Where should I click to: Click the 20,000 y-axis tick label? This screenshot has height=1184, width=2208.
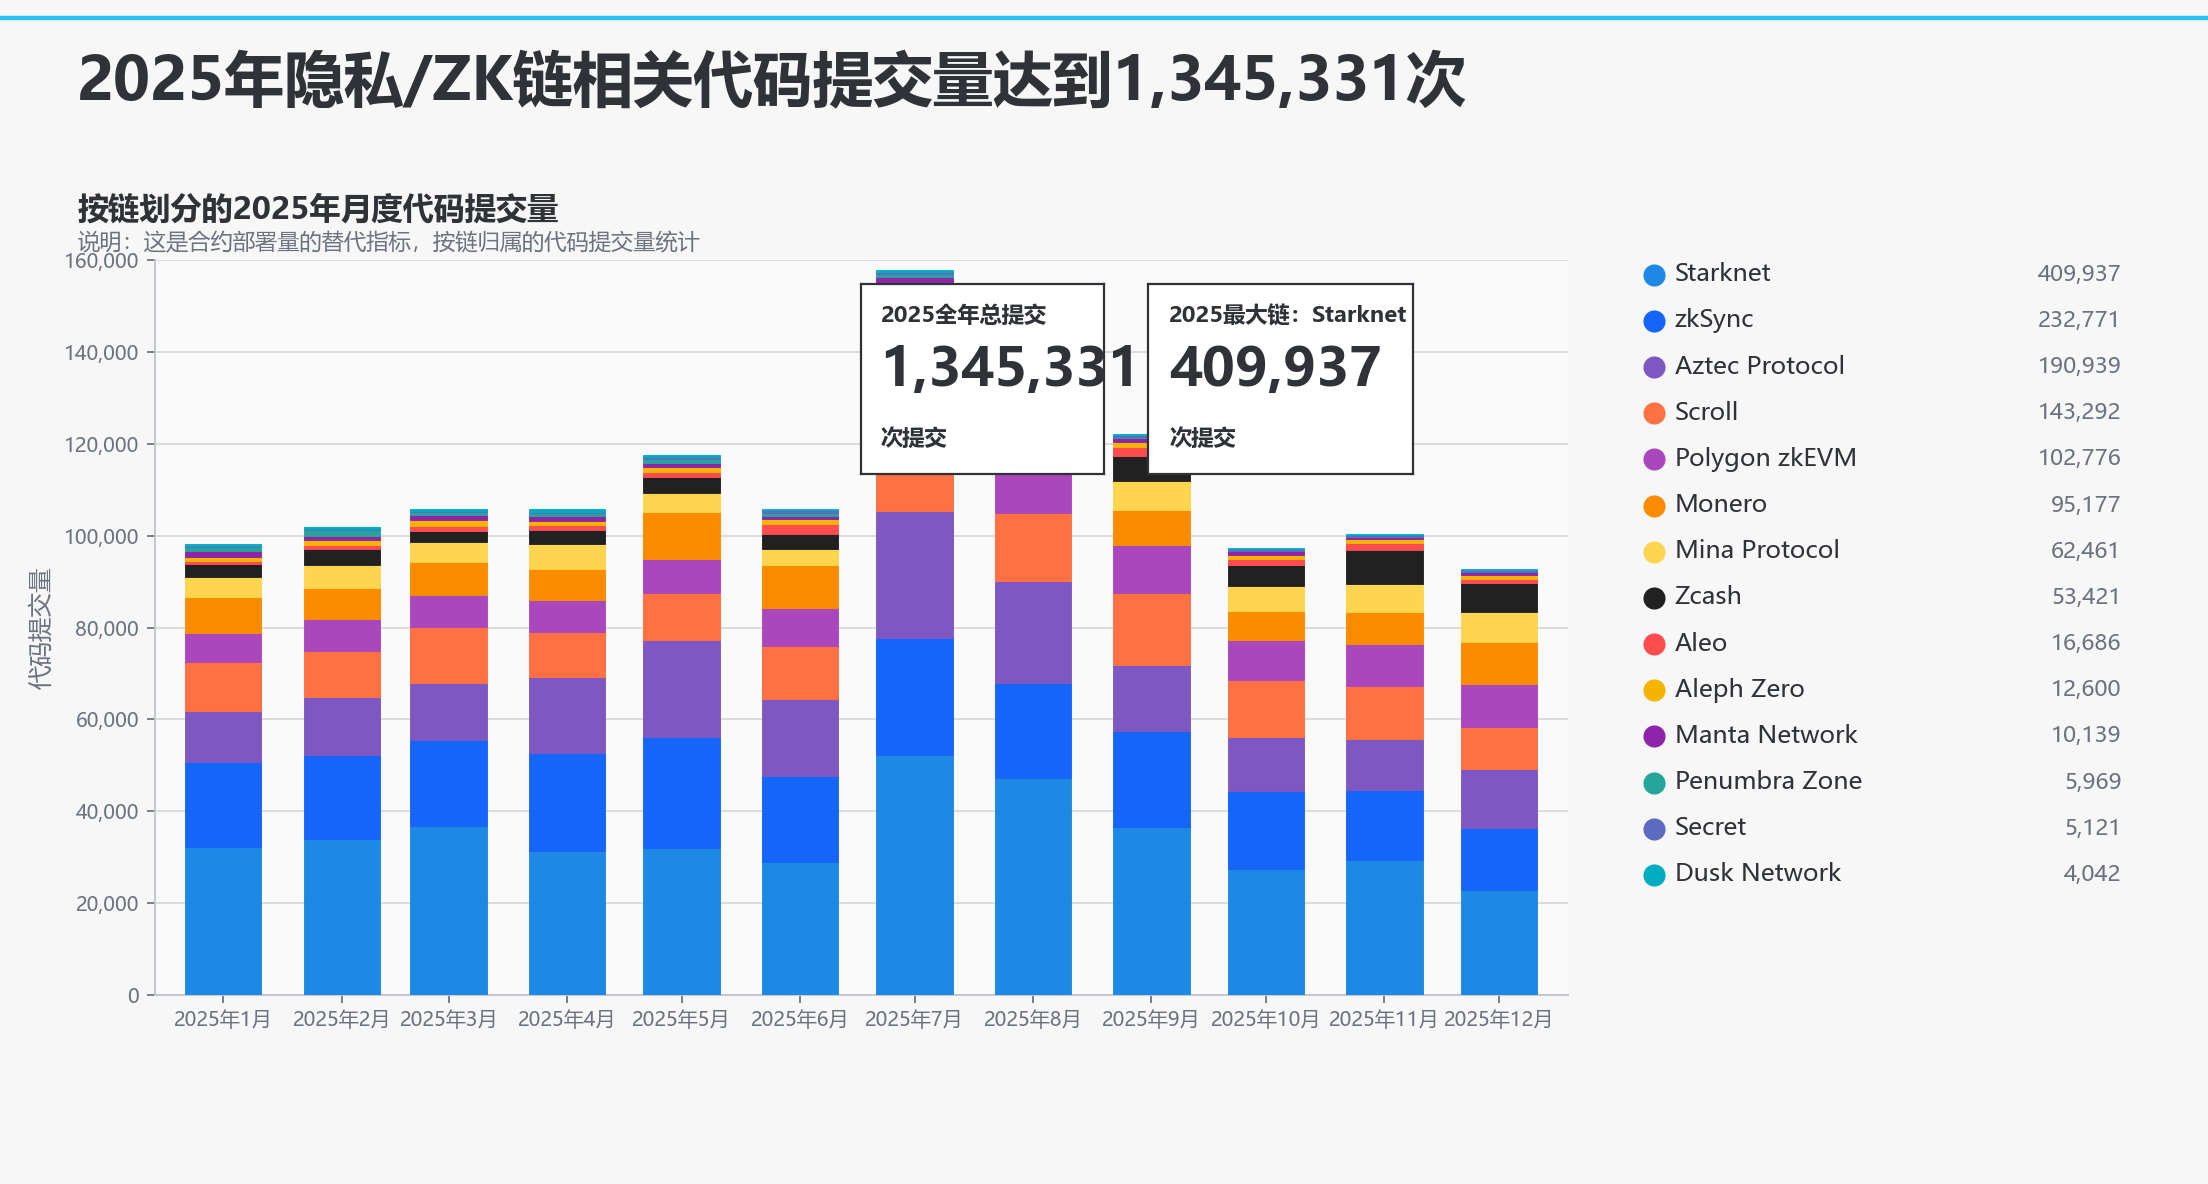(107, 903)
